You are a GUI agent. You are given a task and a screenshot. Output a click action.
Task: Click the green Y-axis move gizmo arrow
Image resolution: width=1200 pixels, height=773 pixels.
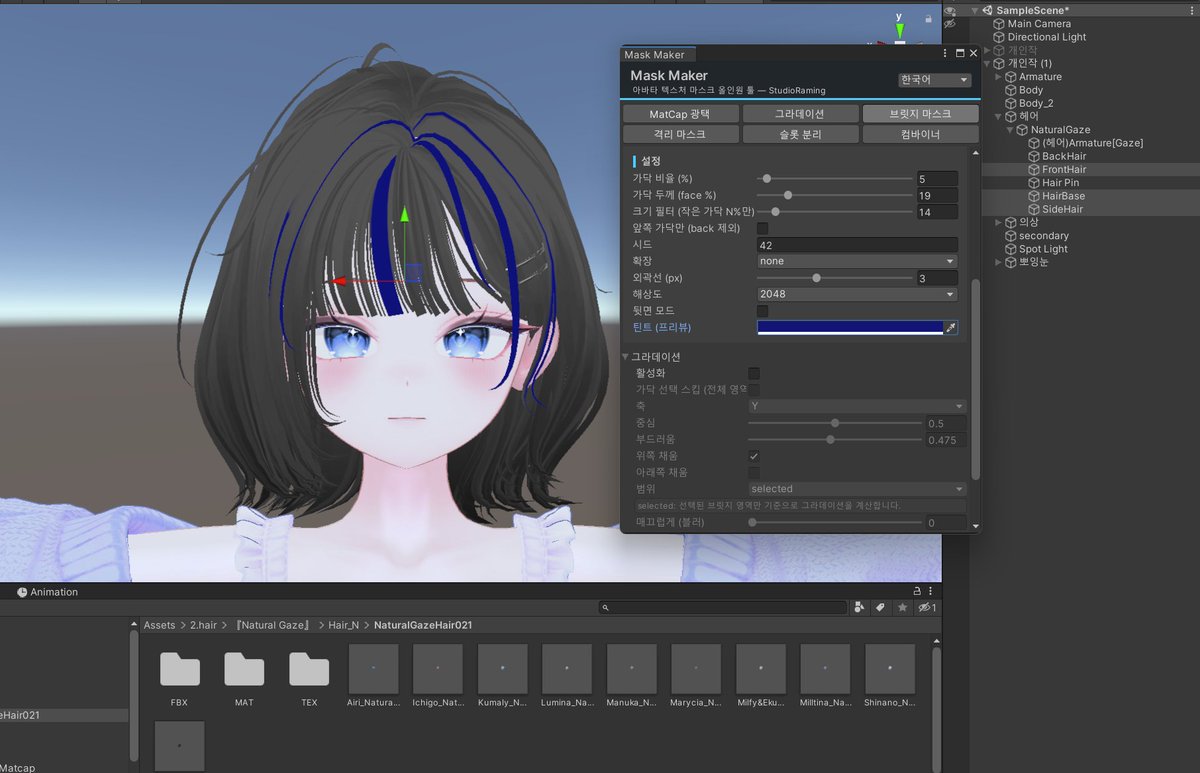click(x=404, y=214)
